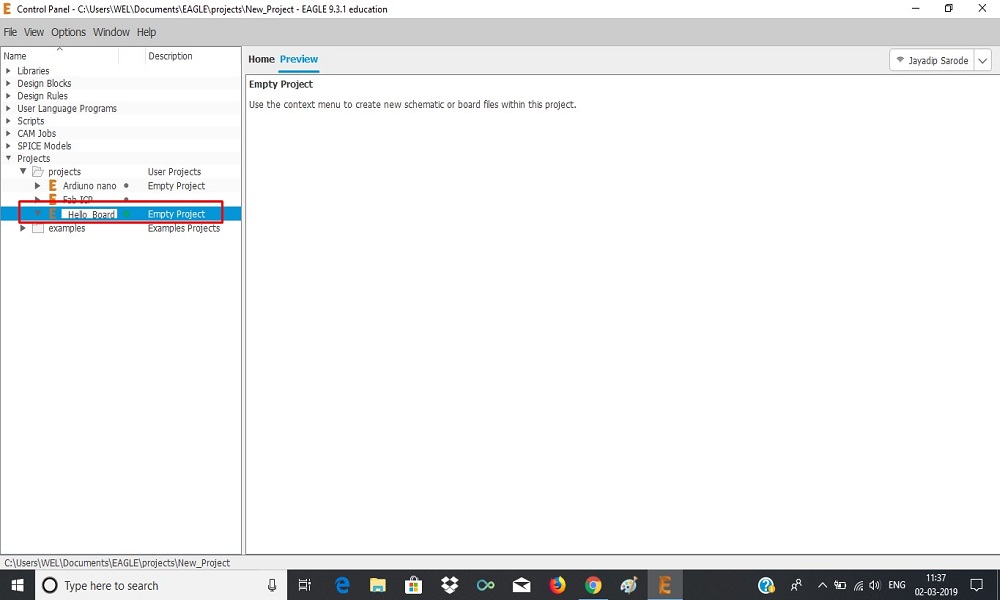The height and width of the screenshot is (600, 1000).
Task: Click the Cortana circle icon in search box
Action: tap(50, 585)
